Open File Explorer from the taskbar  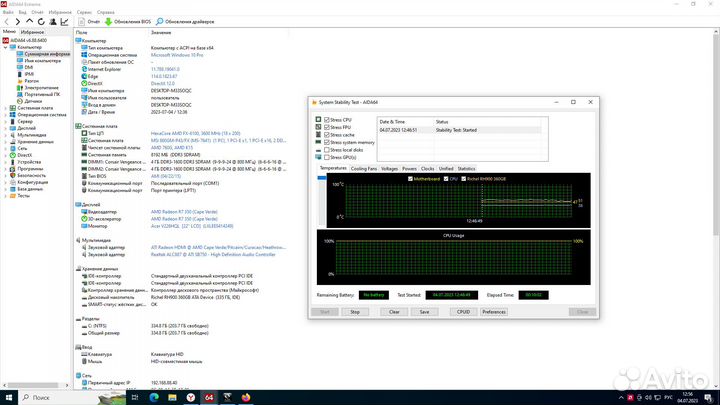(172, 398)
